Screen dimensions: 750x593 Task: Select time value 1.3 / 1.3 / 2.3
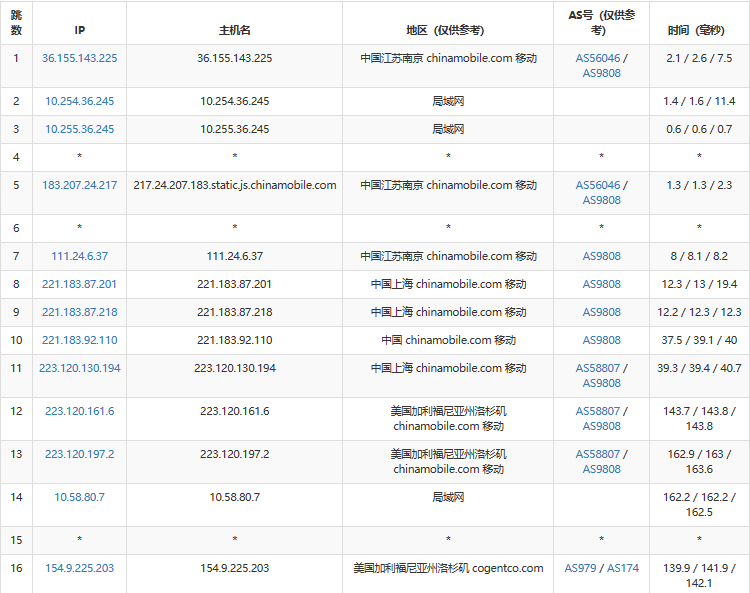pos(699,185)
